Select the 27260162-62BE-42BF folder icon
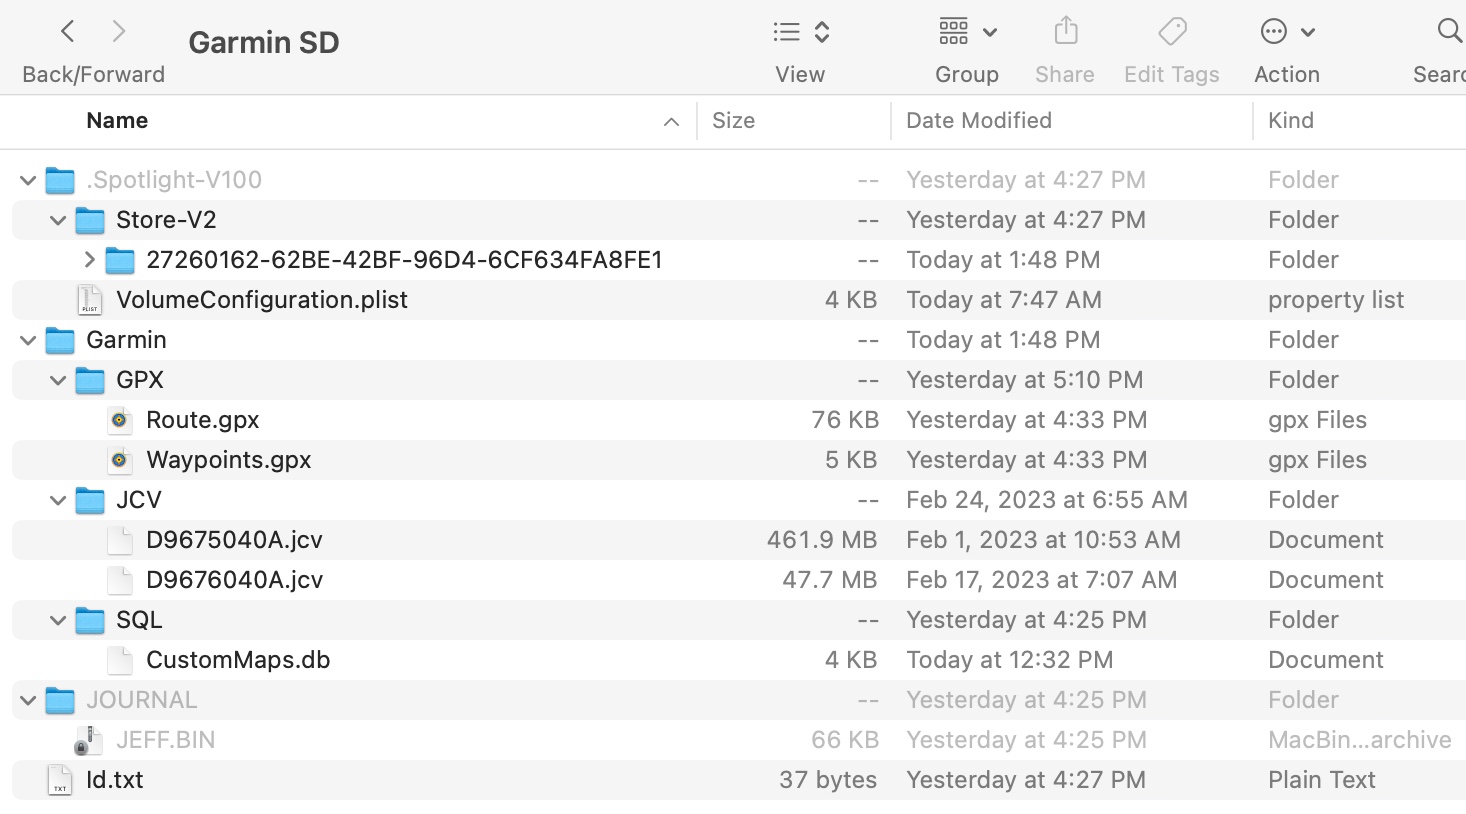The image size is (1466, 814). coord(120,260)
